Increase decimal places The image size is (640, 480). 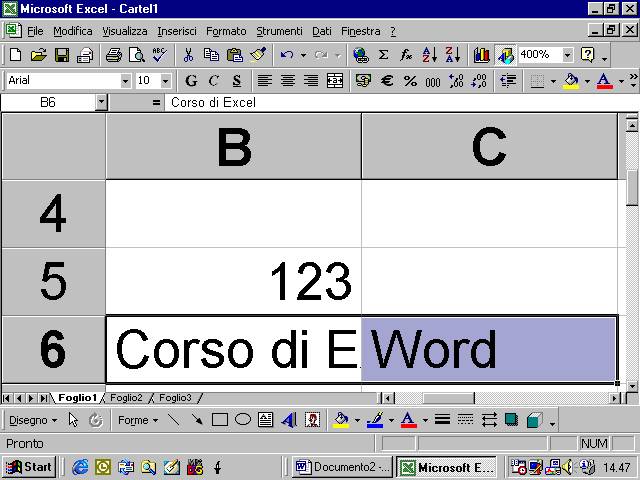click(x=456, y=80)
